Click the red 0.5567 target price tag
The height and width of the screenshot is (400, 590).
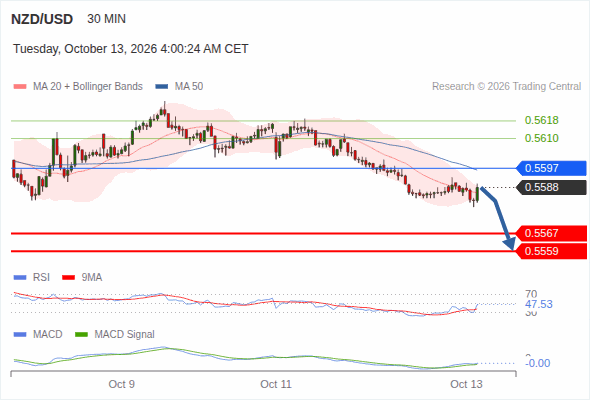(x=551, y=233)
